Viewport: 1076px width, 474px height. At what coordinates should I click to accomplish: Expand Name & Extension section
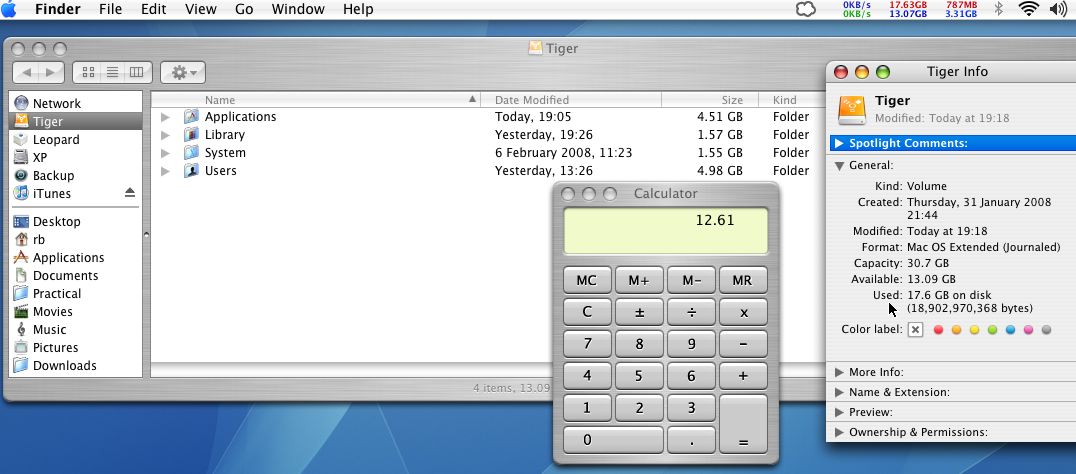click(x=839, y=392)
